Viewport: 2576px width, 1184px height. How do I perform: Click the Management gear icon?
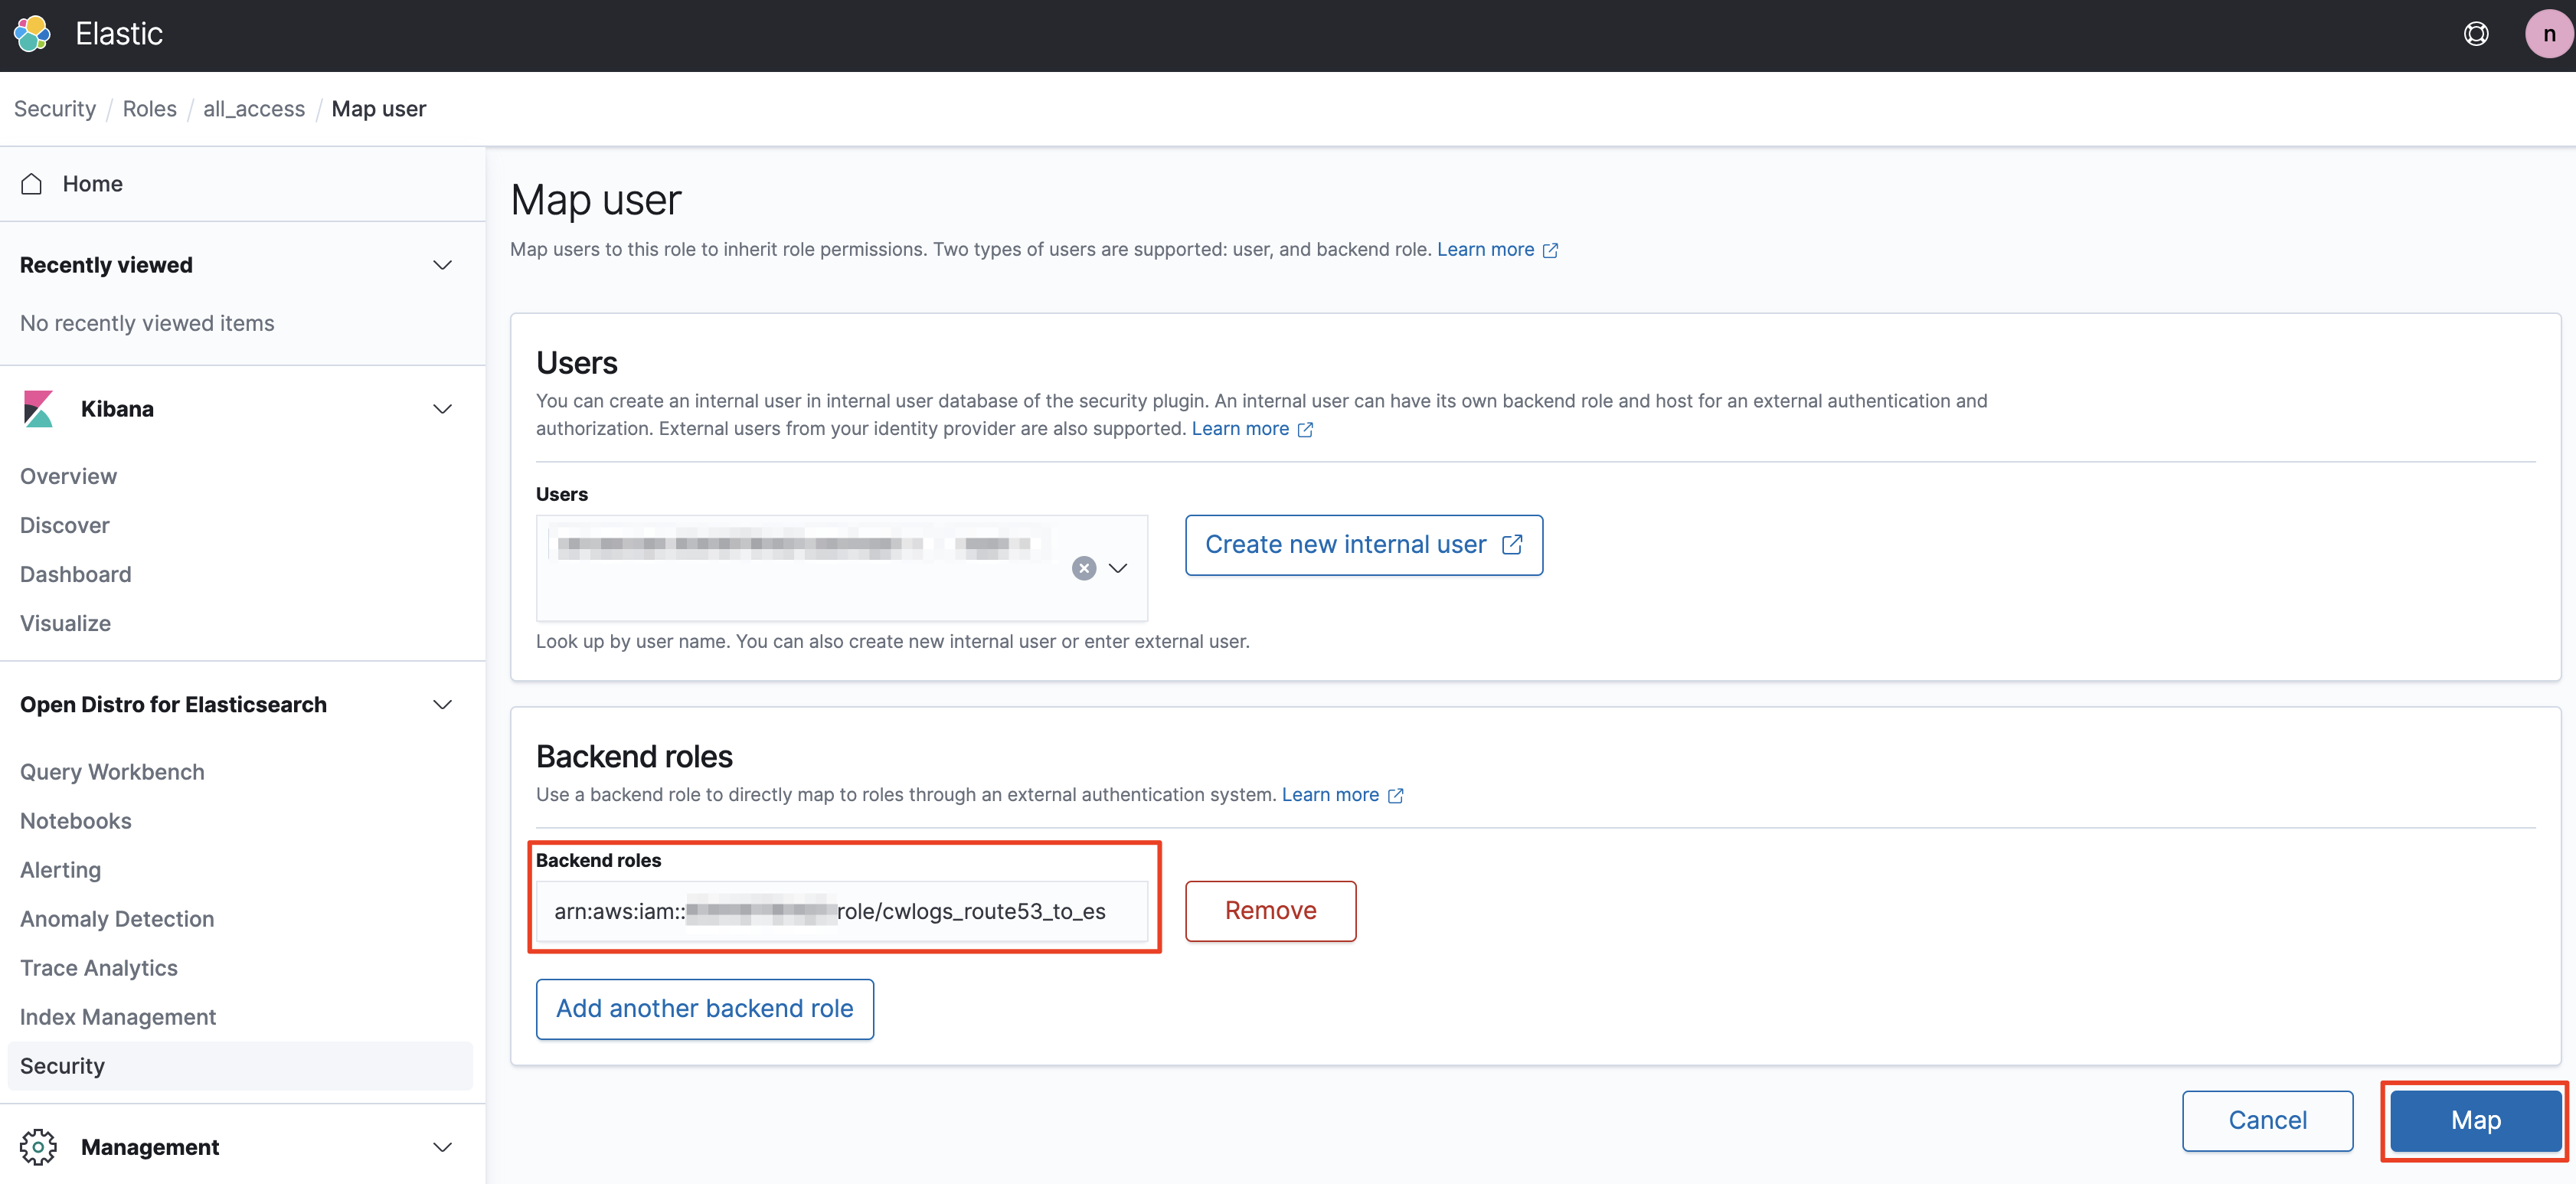click(x=38, y=1147)
